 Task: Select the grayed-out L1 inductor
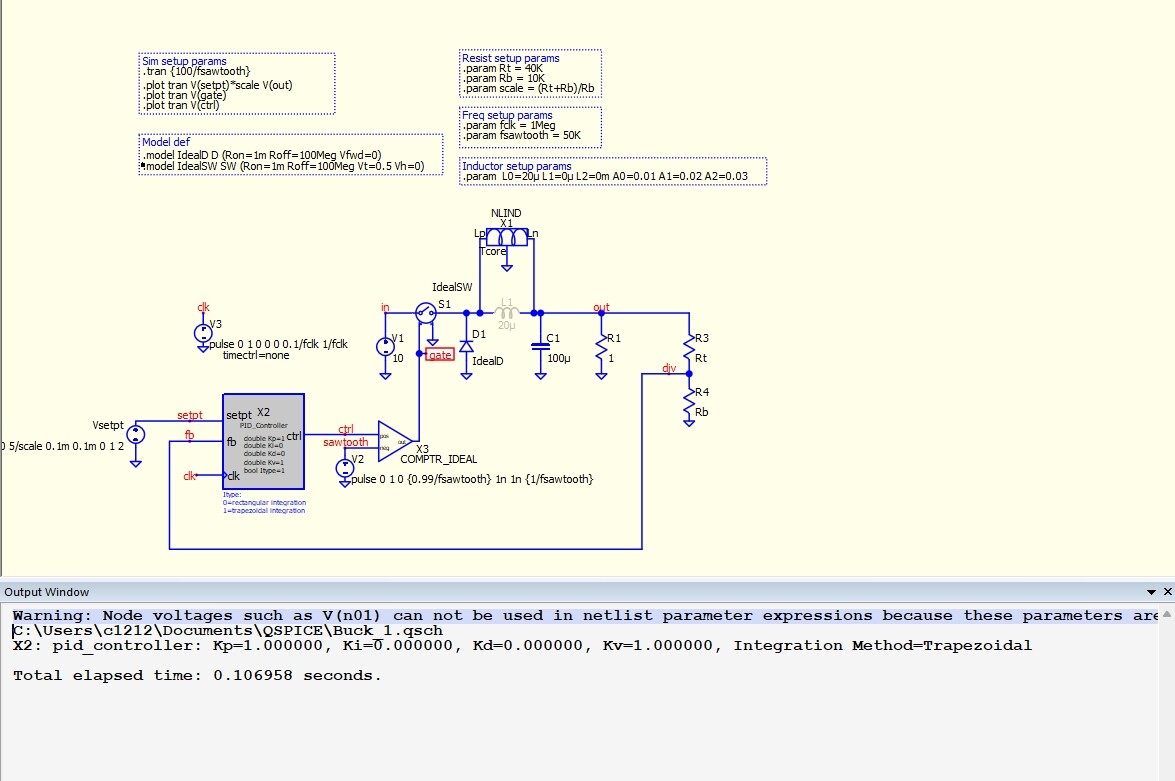507,313
